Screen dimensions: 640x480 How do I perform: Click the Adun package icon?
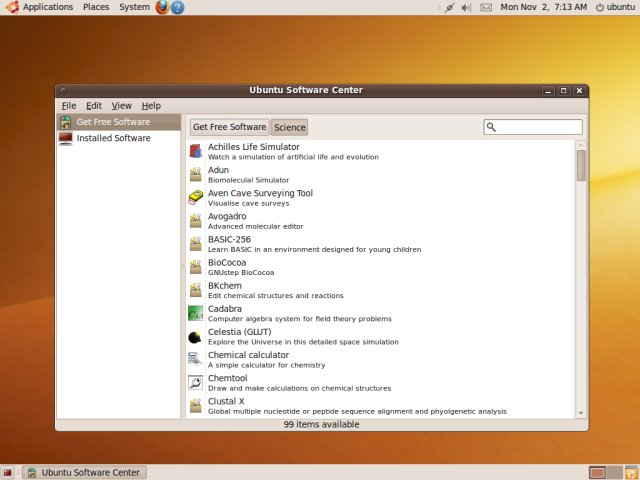click(196, 174)
